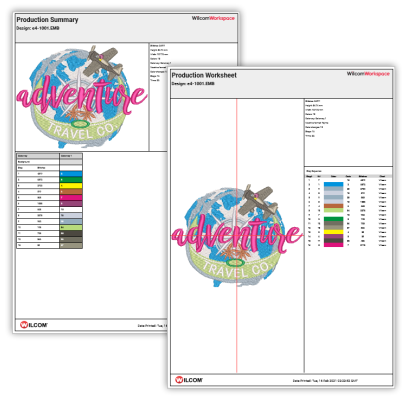
Task: Select the airplane in the Production Summary design
Action: point(103,61)
